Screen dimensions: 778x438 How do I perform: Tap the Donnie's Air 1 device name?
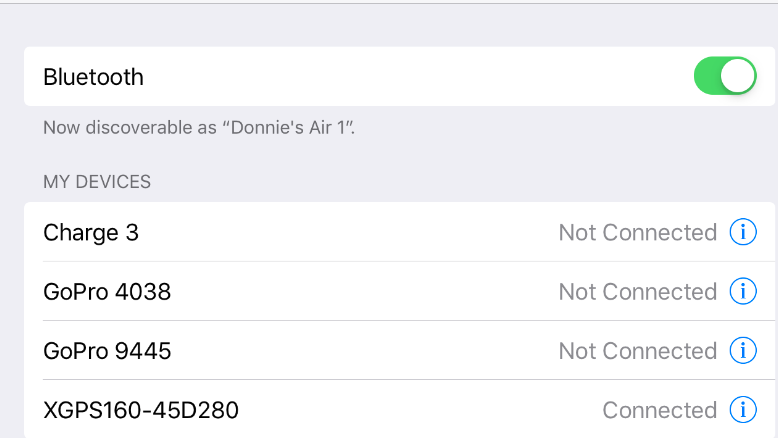[x=288, y=127]
